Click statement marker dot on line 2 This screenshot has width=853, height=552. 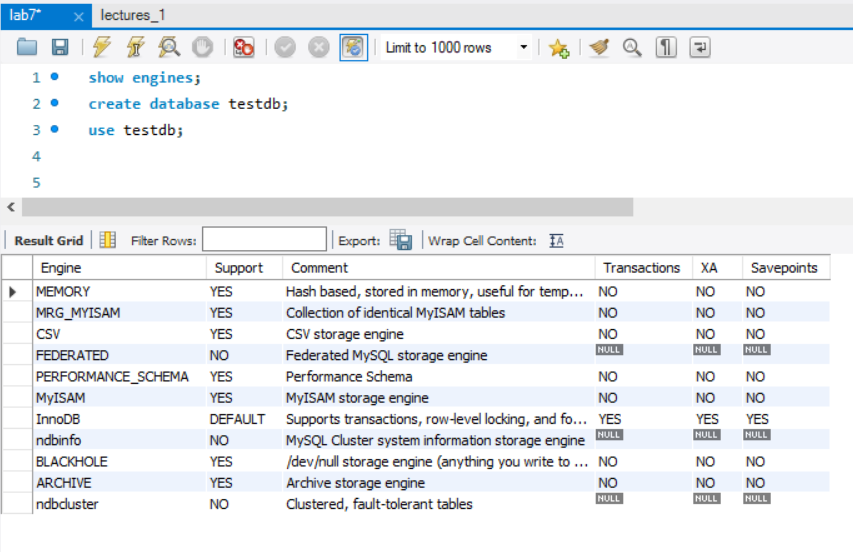tap(54, 103)
